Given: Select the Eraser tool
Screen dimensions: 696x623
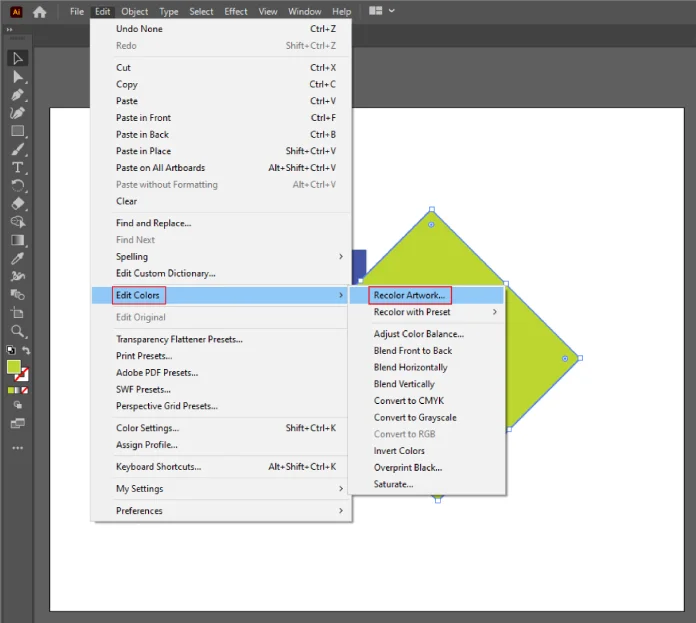Looking at the screenshot, I should tap(18, 203).
